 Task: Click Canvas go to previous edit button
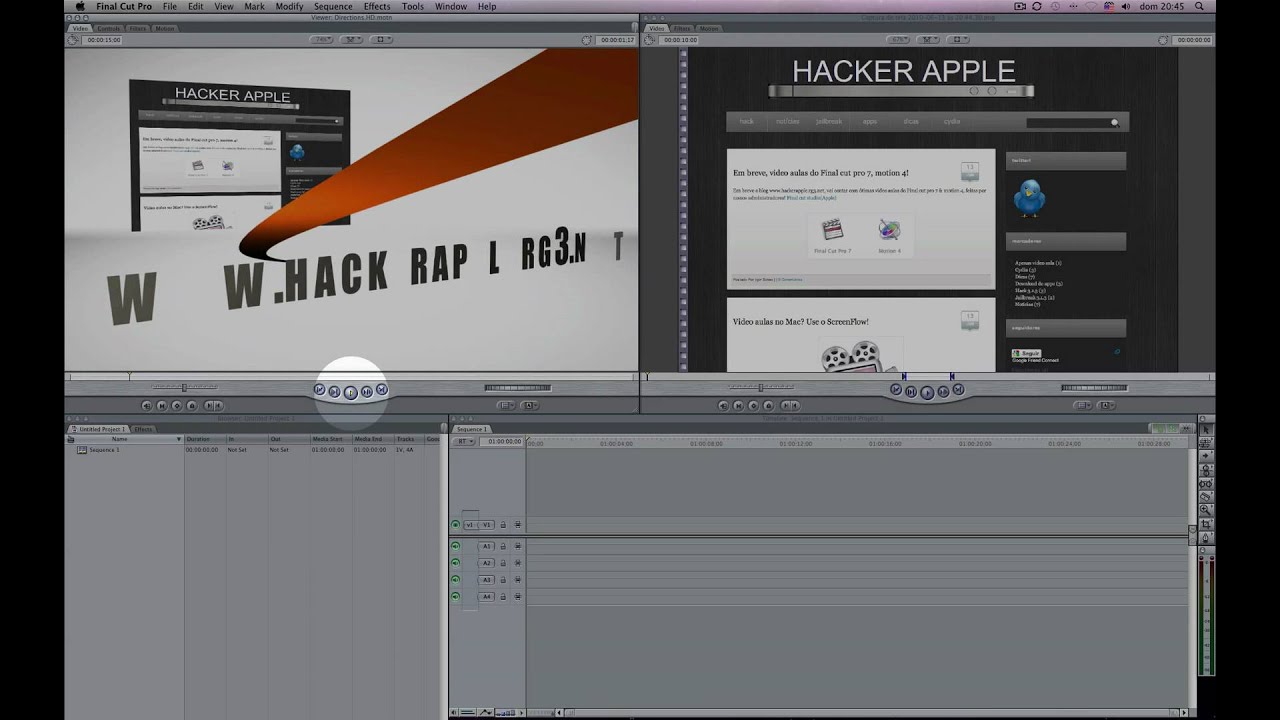pyautogui.click(x=896, y=389)
